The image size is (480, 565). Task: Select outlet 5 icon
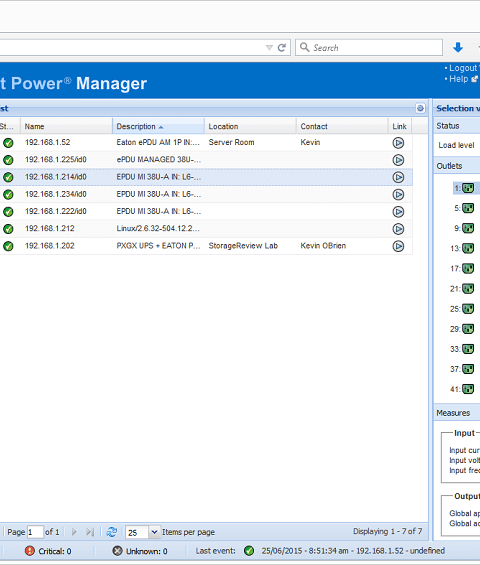click(x=468, y=208)
